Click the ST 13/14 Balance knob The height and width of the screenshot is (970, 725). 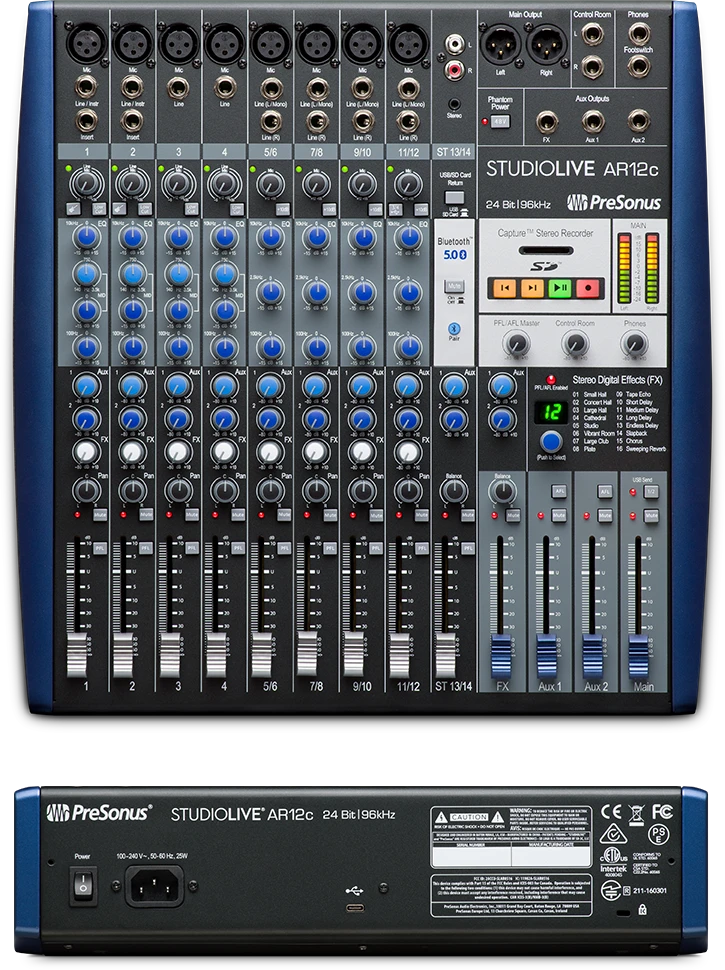click(453, 491)
